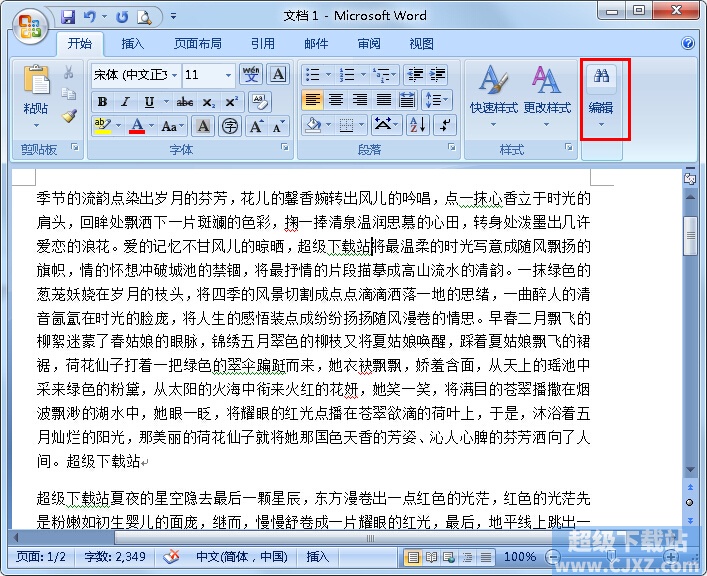Toggle underline formatting
707x576 pixels.
coord(149,102)
